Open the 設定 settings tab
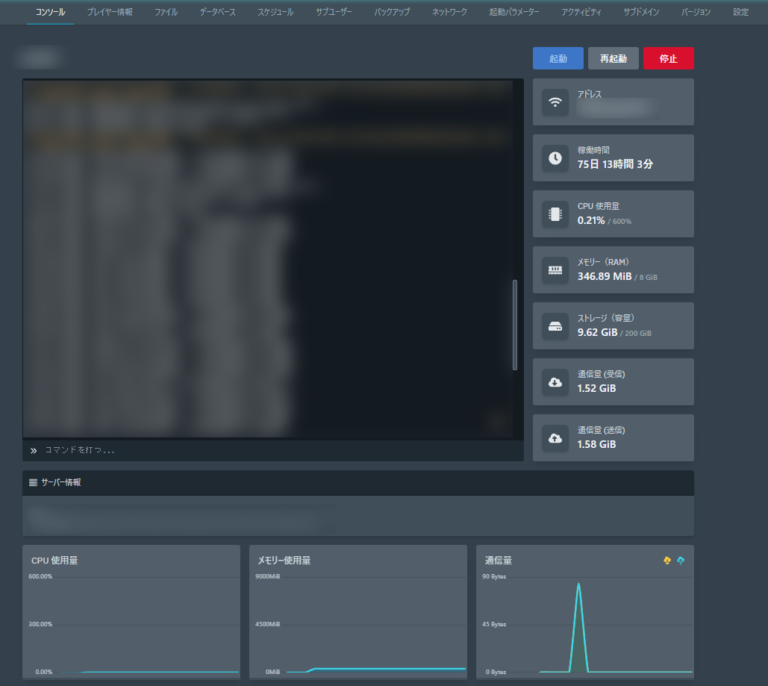768x686 pixels. pos(740,12)
